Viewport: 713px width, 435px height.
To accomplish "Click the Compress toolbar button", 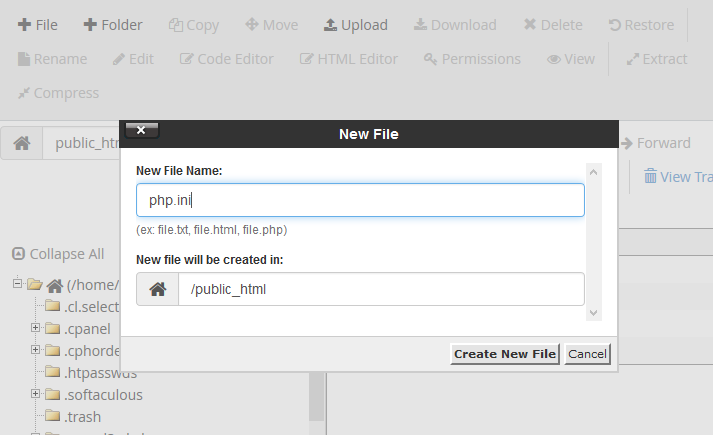I will [x=58, y=93].
